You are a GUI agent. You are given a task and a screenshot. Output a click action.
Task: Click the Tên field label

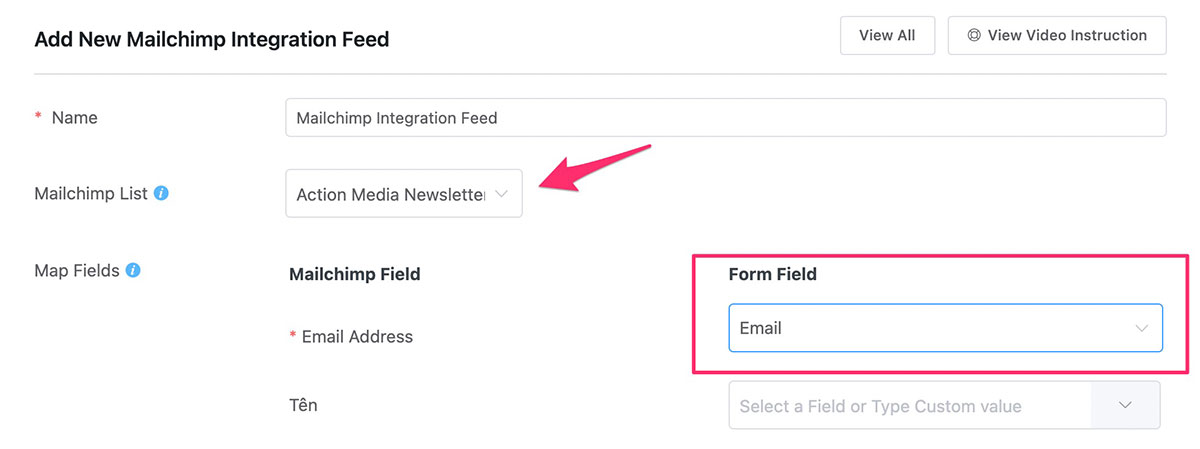[x=303, y=405]
